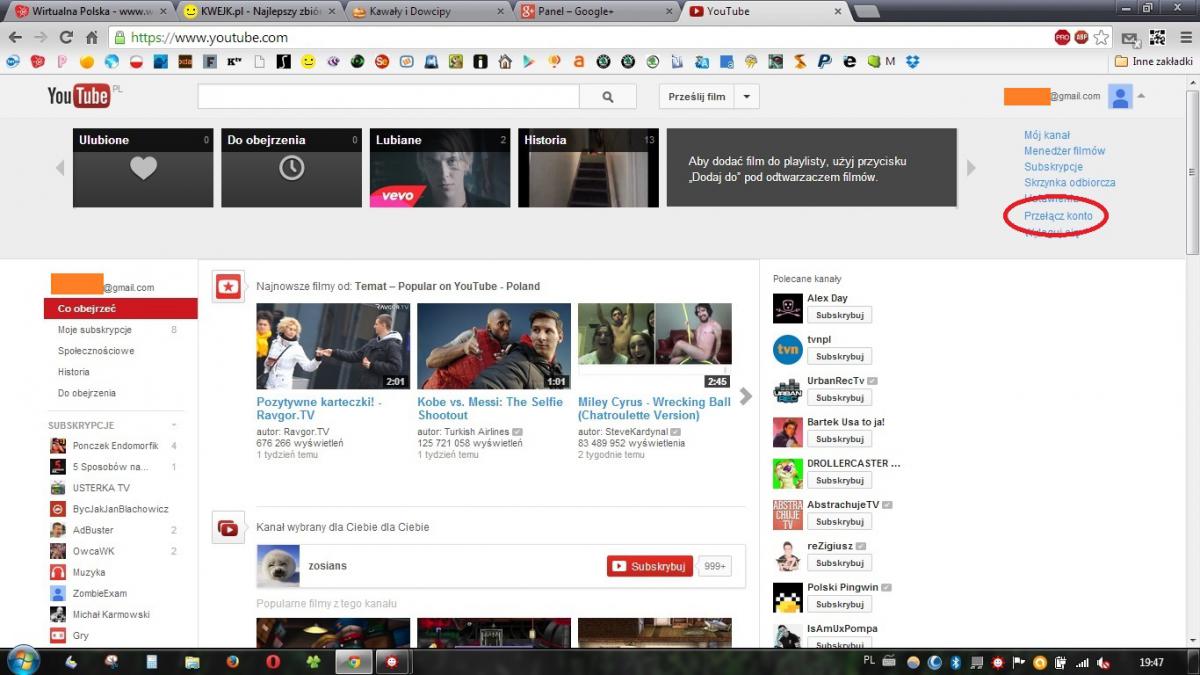Play Kobe vs. Messi video thumbnail
The width and height of the screenshot is (1200, 675).
pyautogui.click(x=494, y=346)
